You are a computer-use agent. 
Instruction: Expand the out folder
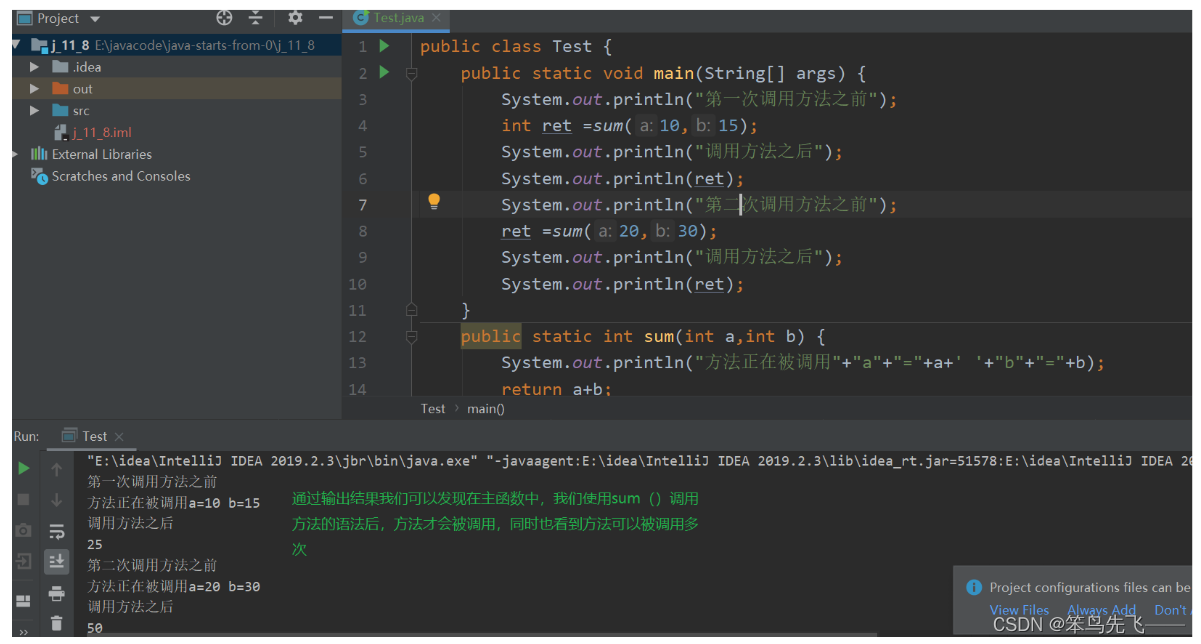(x=35, y=89)
